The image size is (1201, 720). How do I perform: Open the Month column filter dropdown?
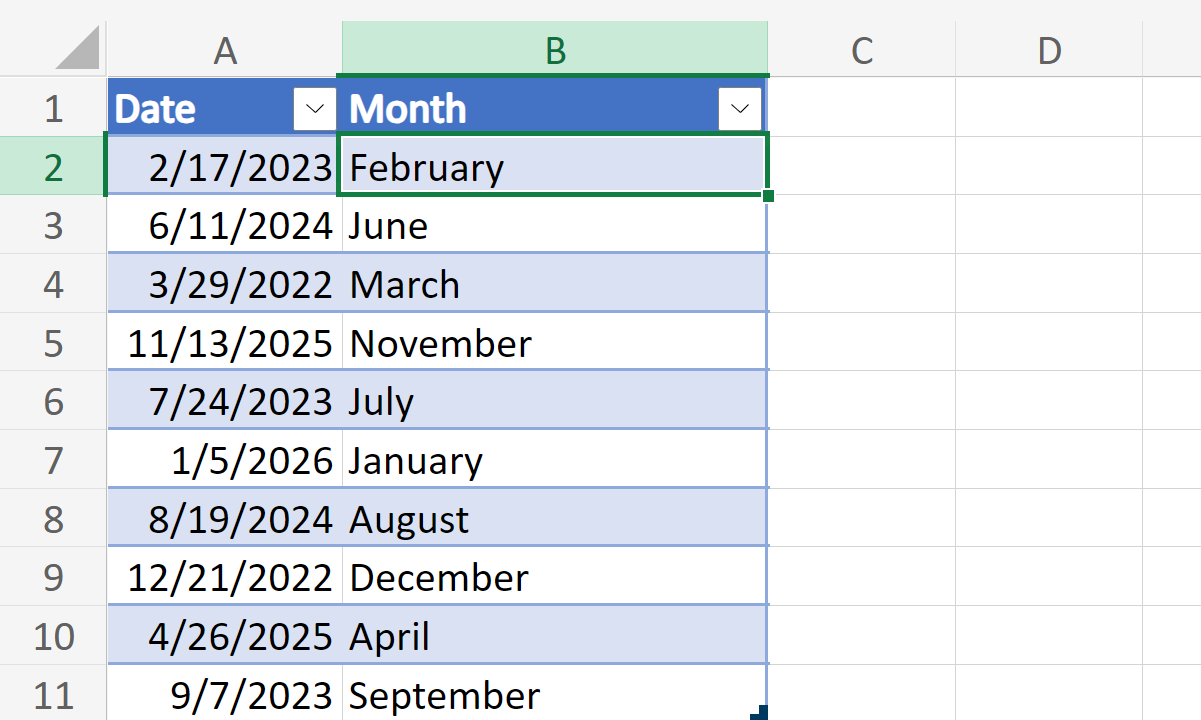tap(740, 109)
